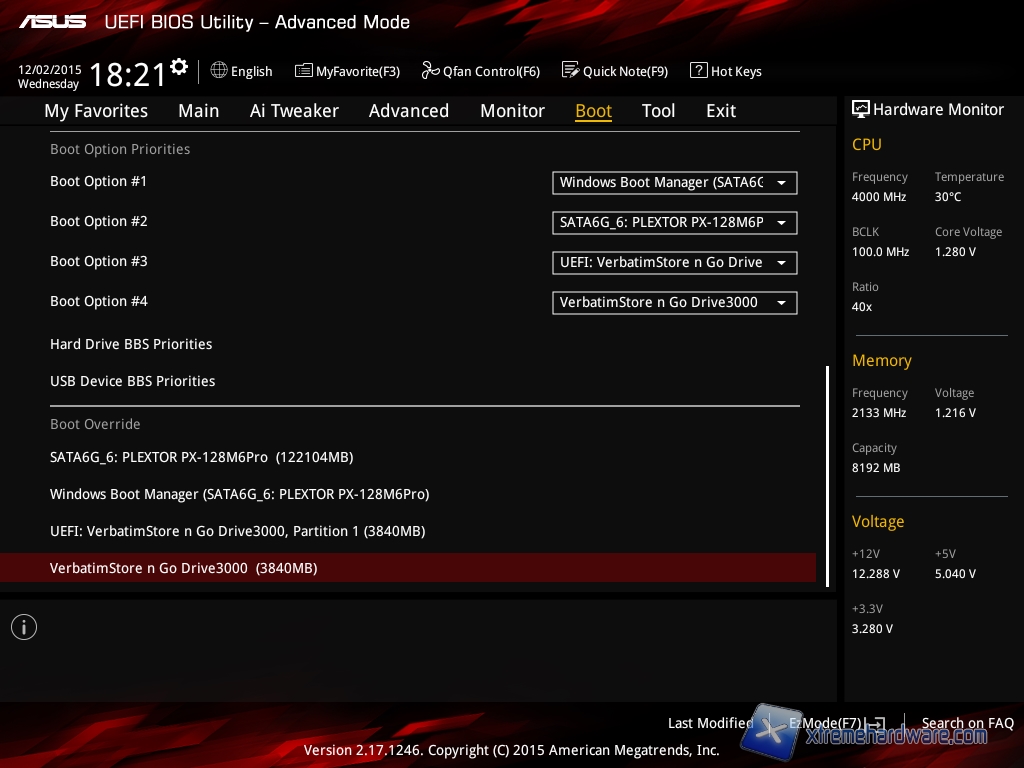
Task: Open Hard Drive BBS Priorities
Action: [131, 344]
